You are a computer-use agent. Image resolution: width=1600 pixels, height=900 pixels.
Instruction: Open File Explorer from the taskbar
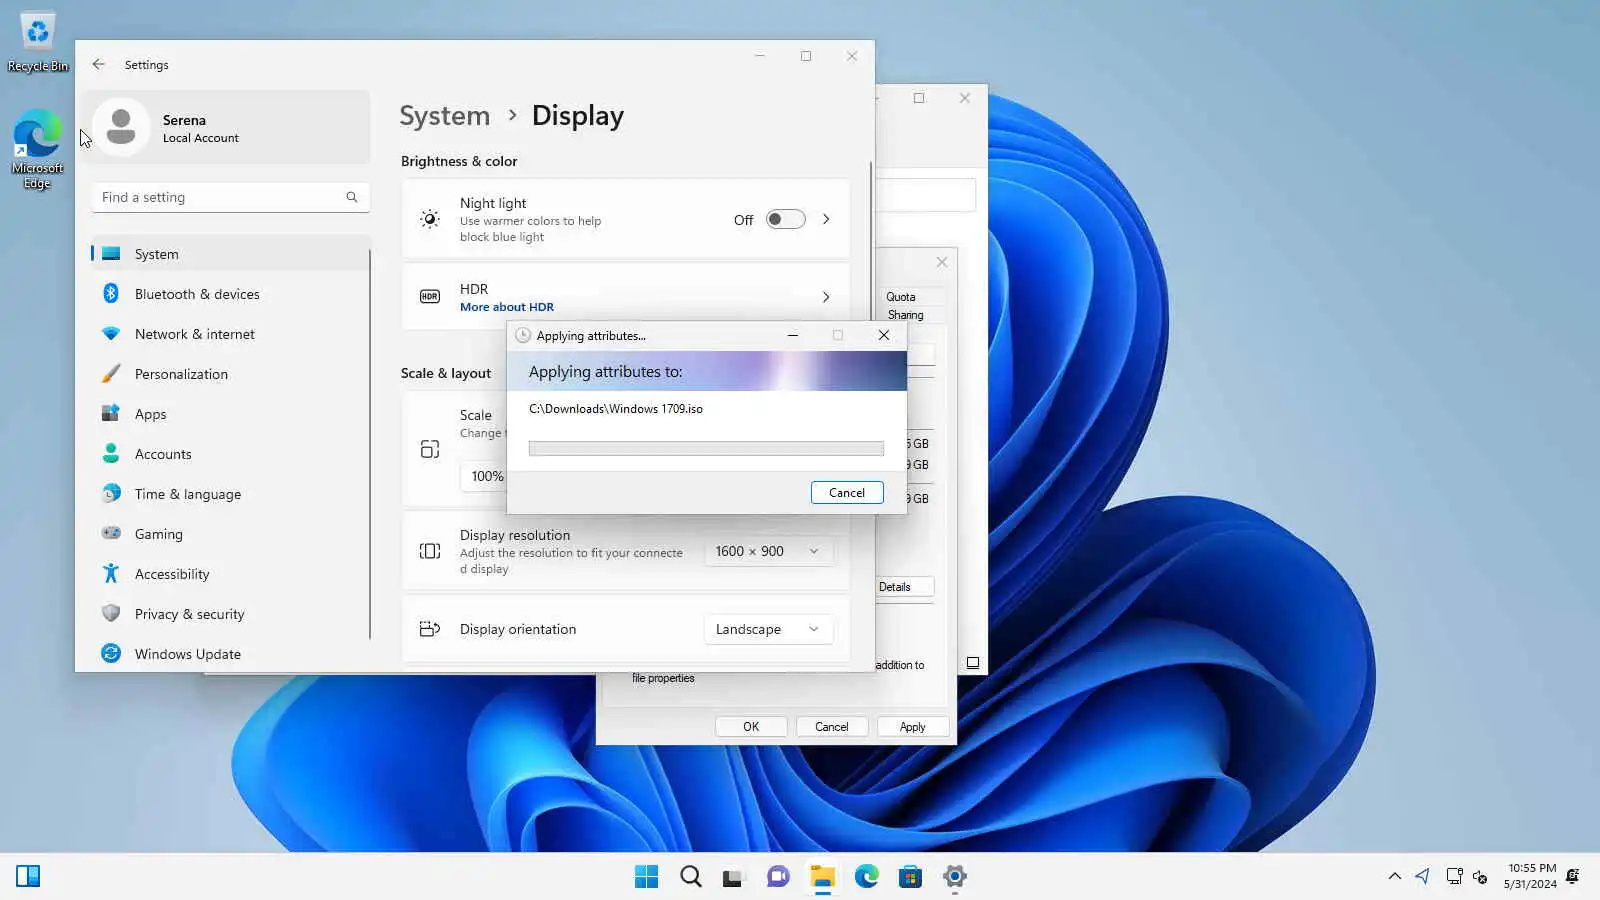[x=823, y=877]
